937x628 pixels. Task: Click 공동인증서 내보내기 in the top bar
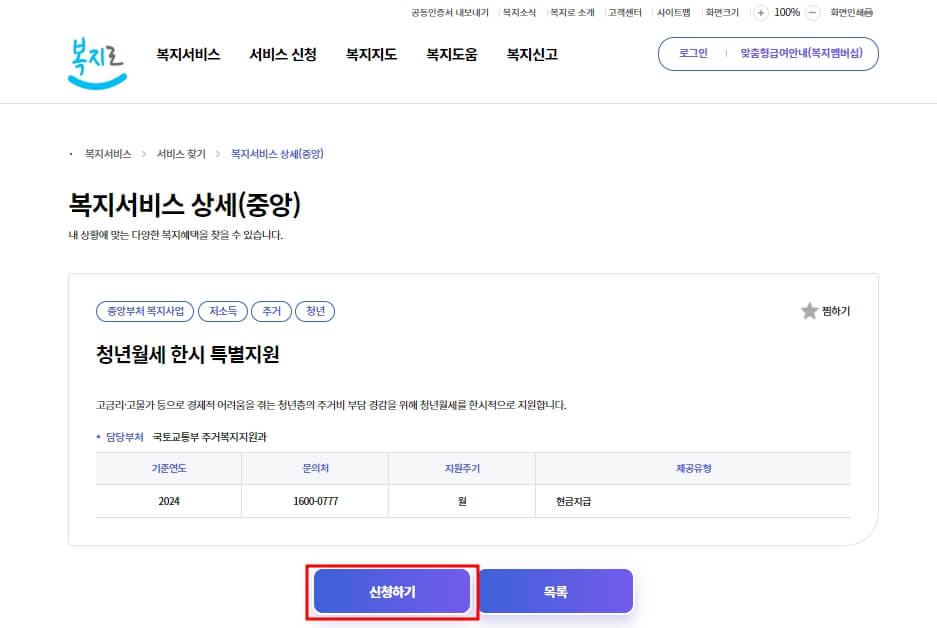[449, 12]
